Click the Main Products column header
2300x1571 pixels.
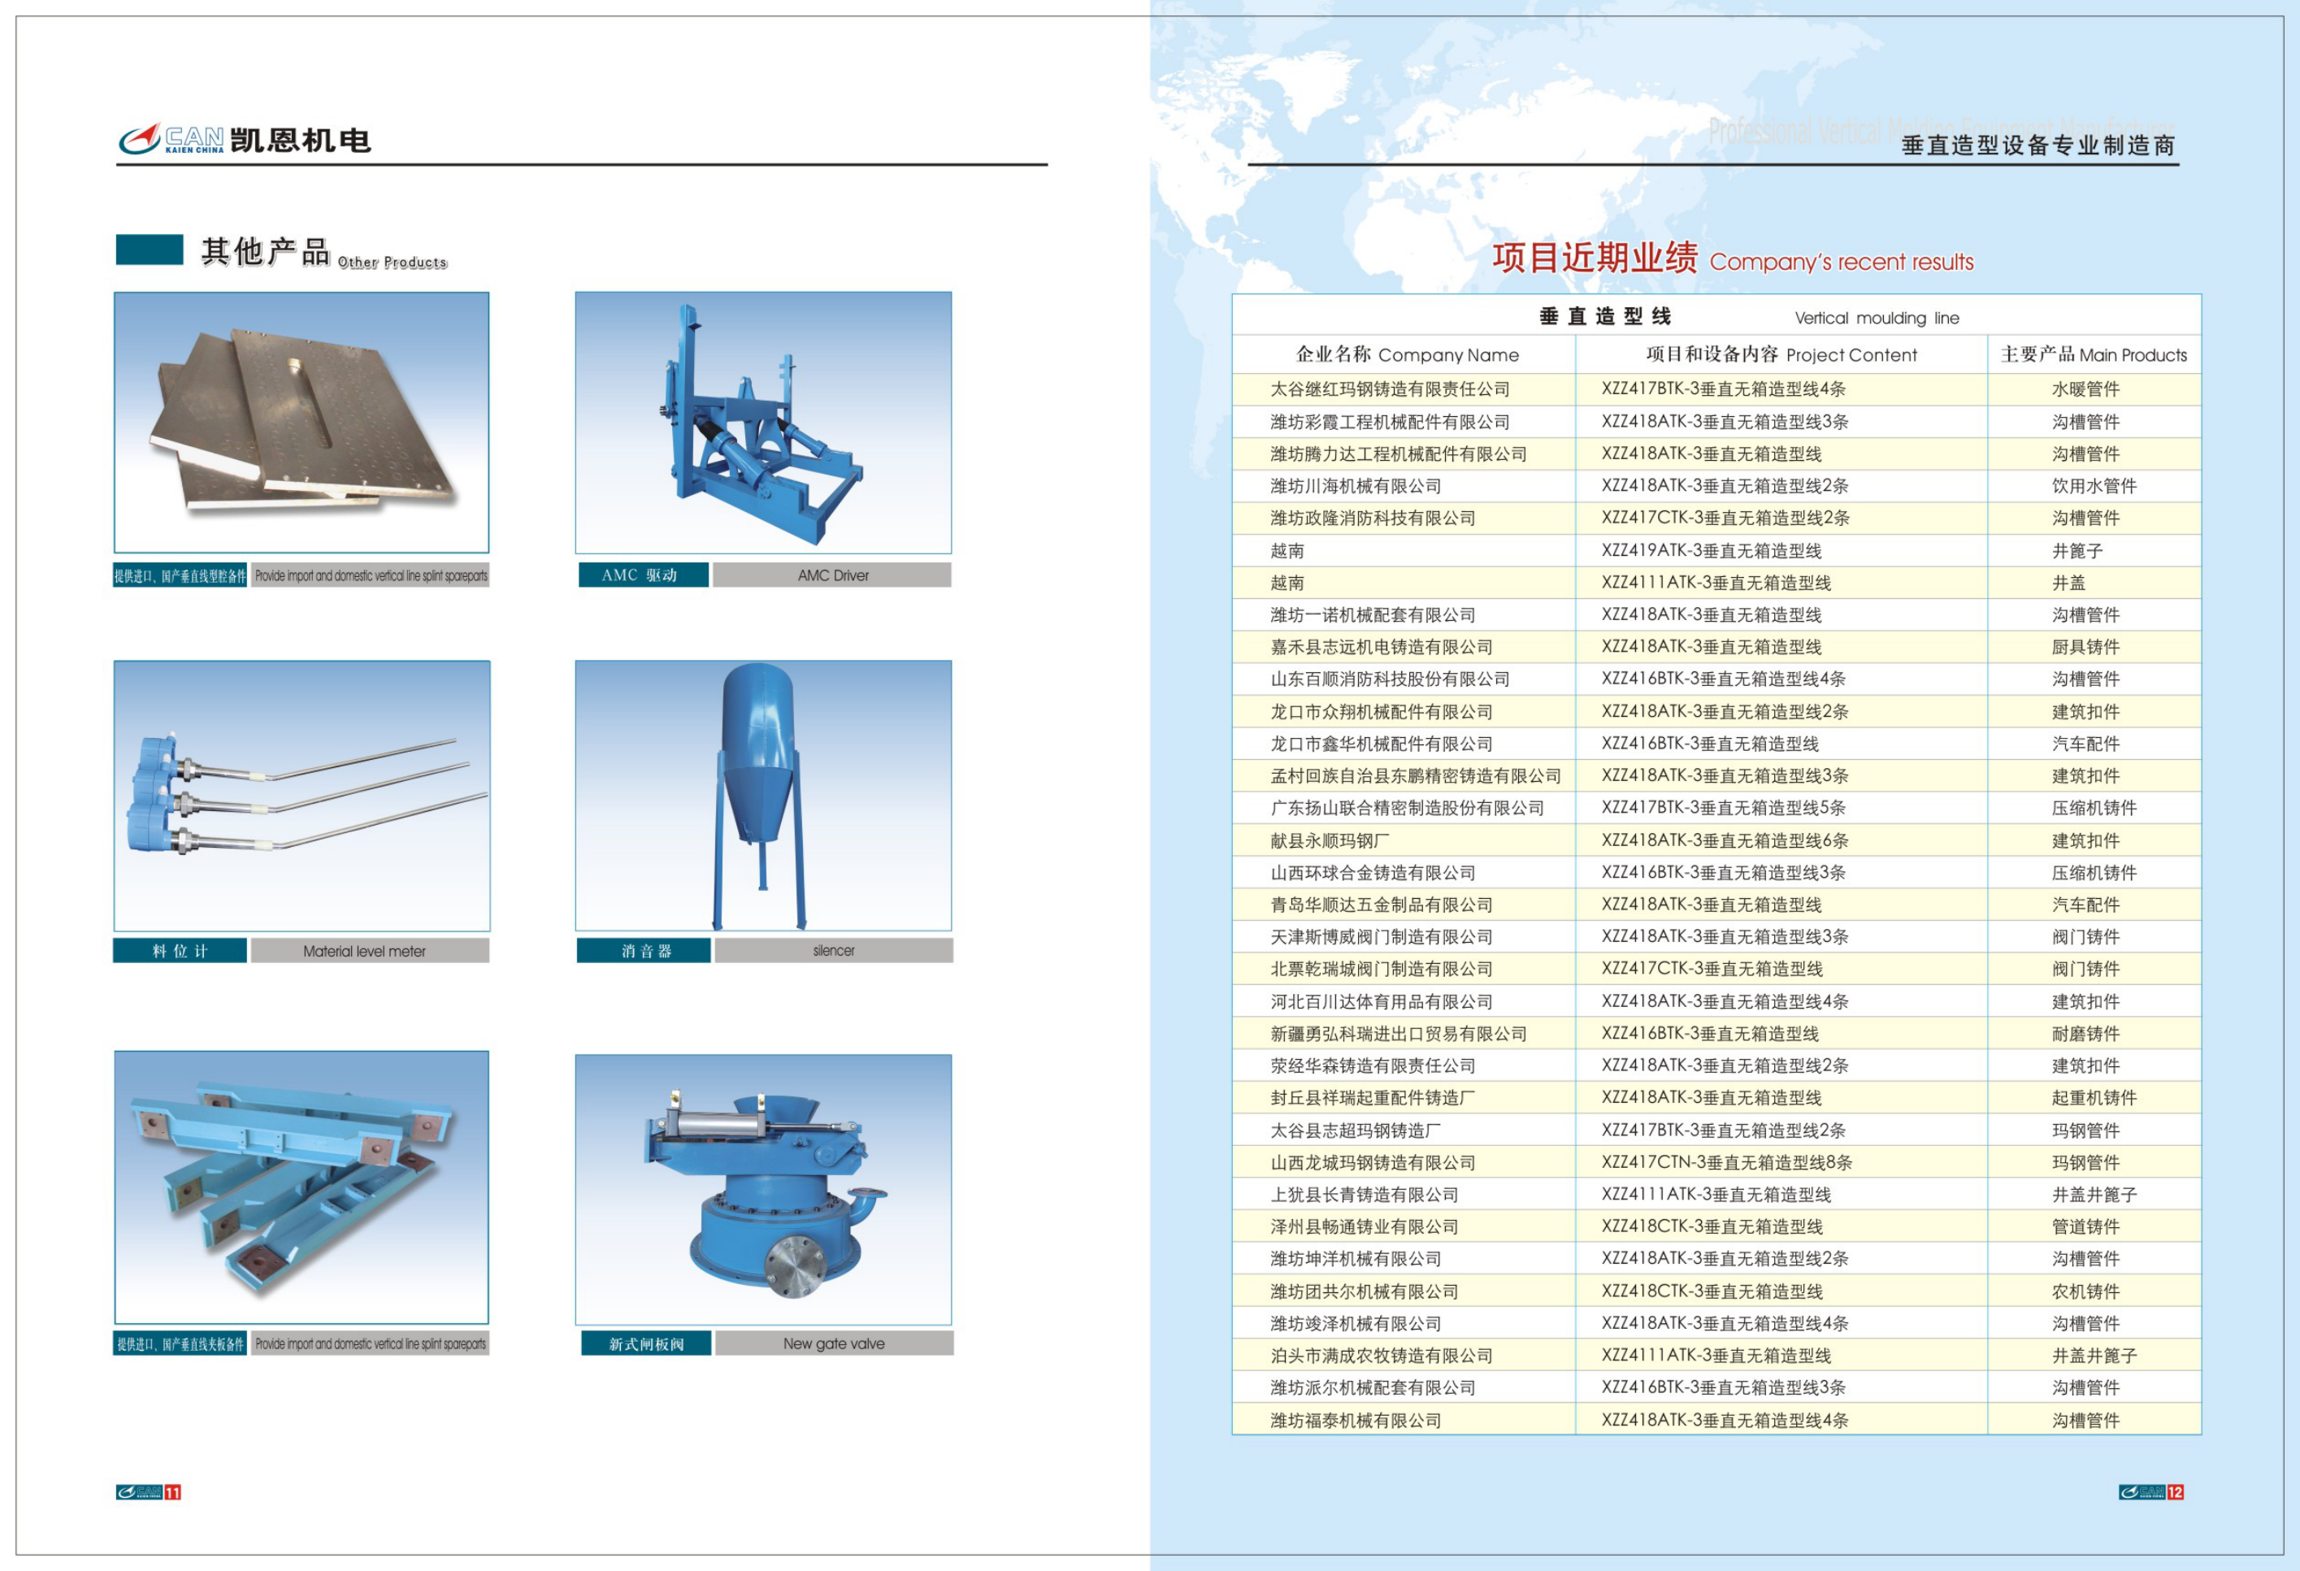(x=2094, y=354)
